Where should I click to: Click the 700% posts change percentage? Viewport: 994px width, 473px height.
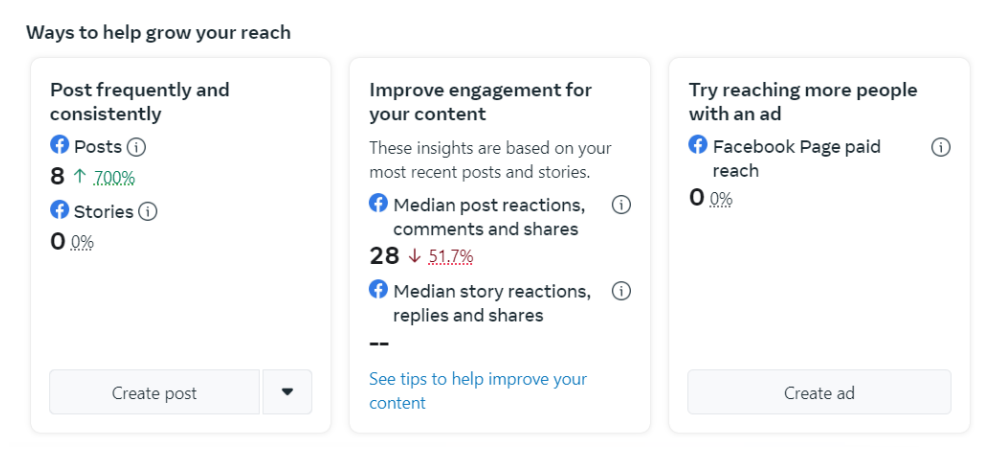click(114, 178)
